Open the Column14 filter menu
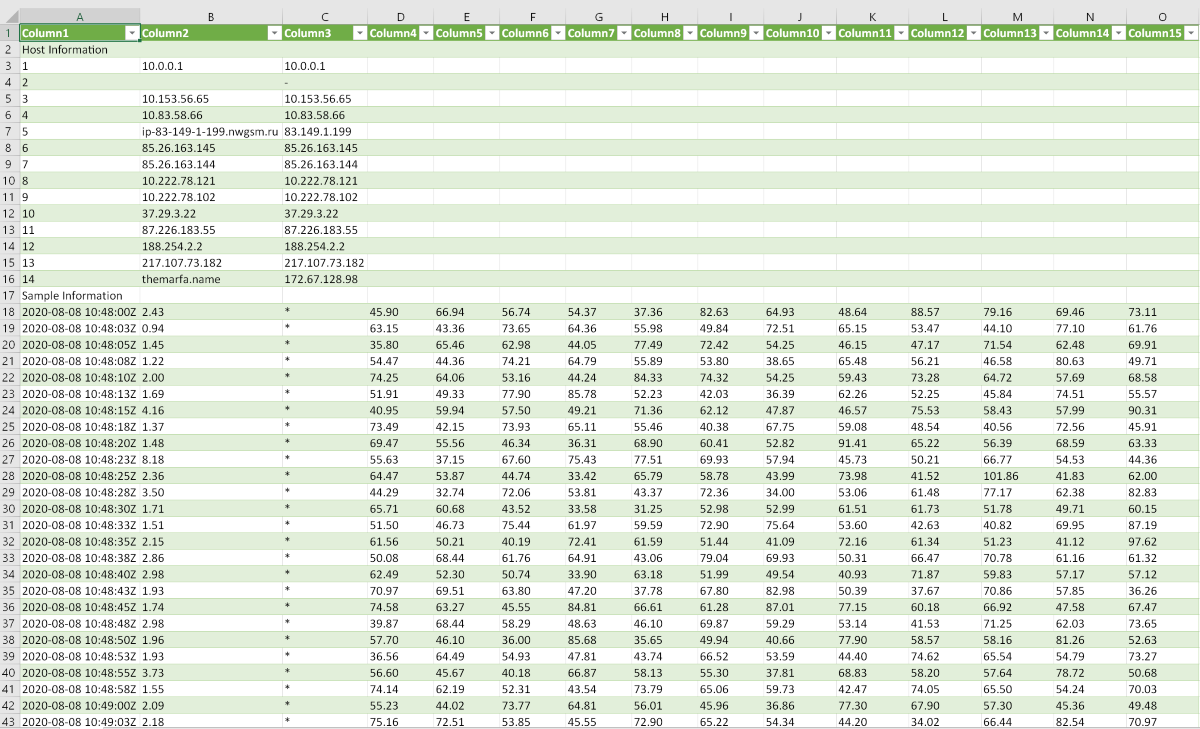Viewport: 1200px width, 729px height. tap(1117, 33)
